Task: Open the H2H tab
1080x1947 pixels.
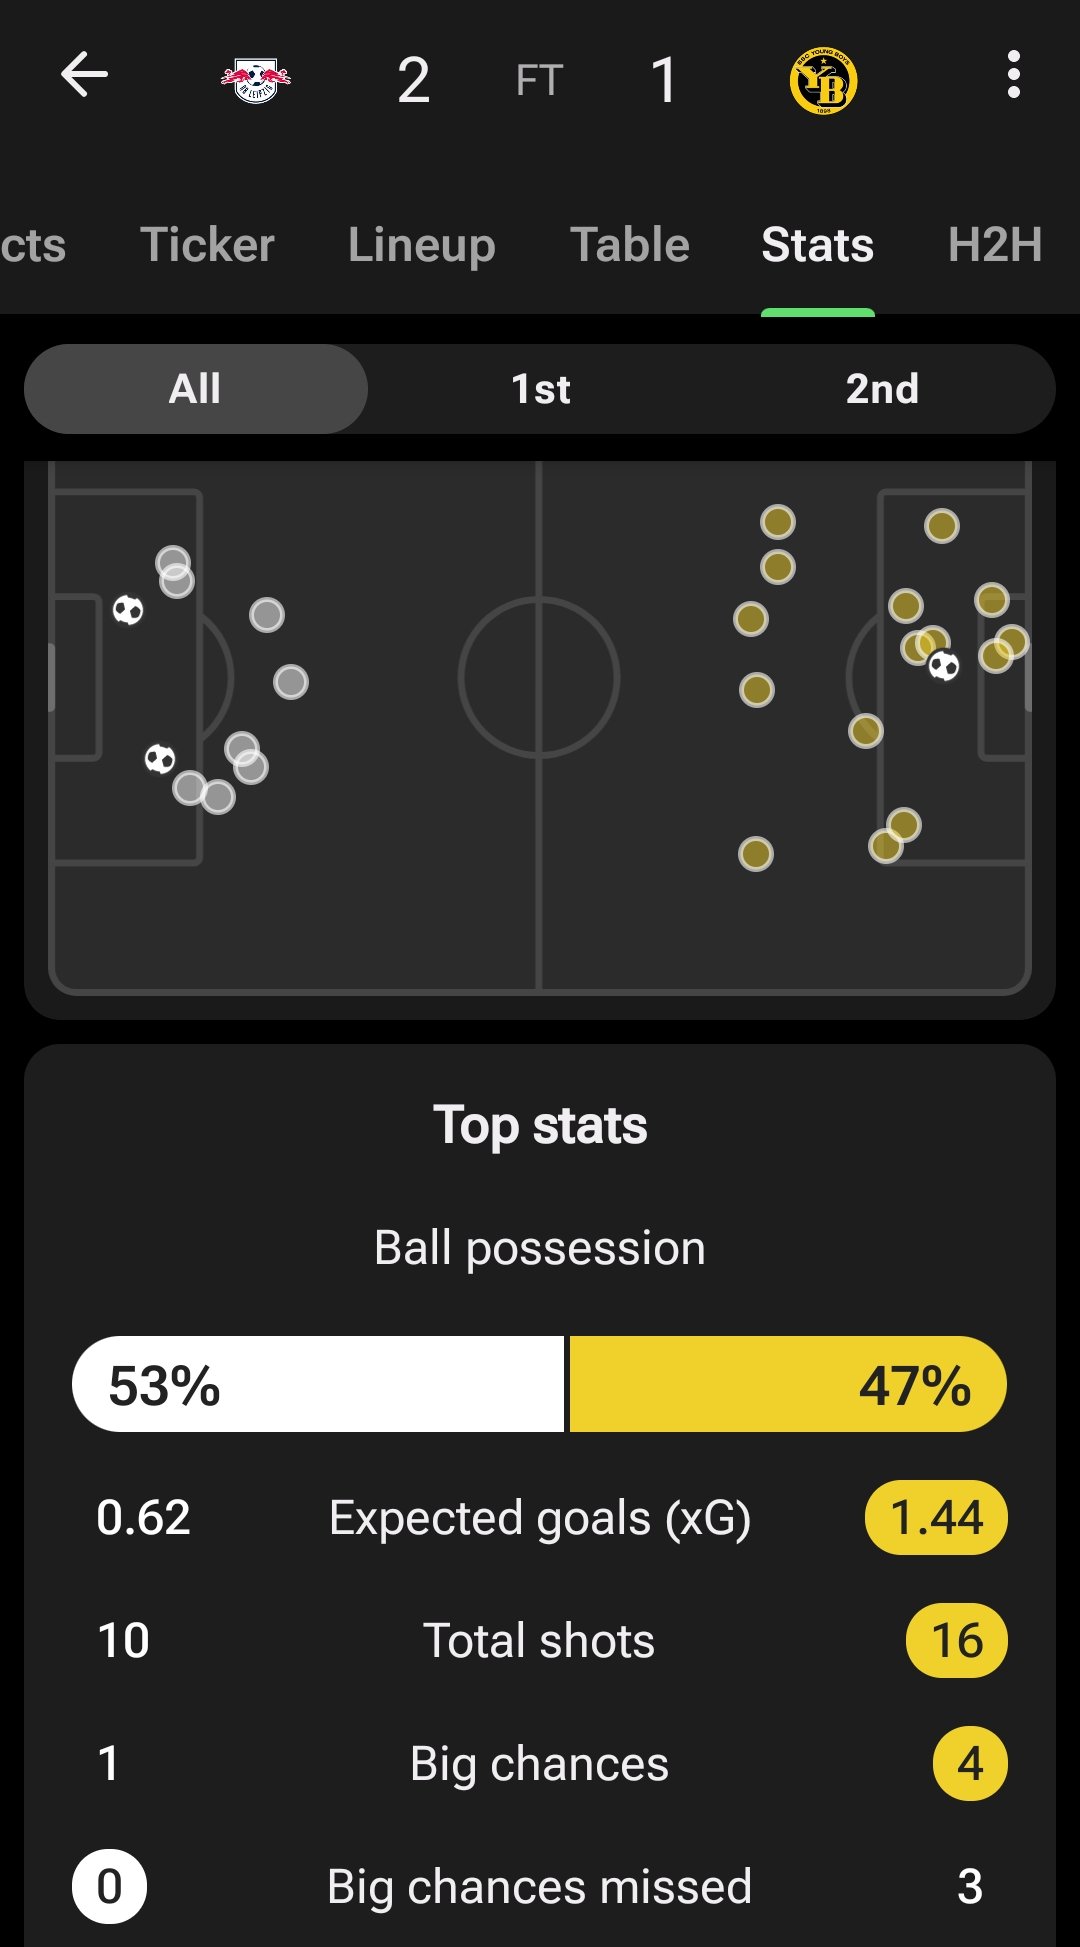Action: tap(995, 245)
